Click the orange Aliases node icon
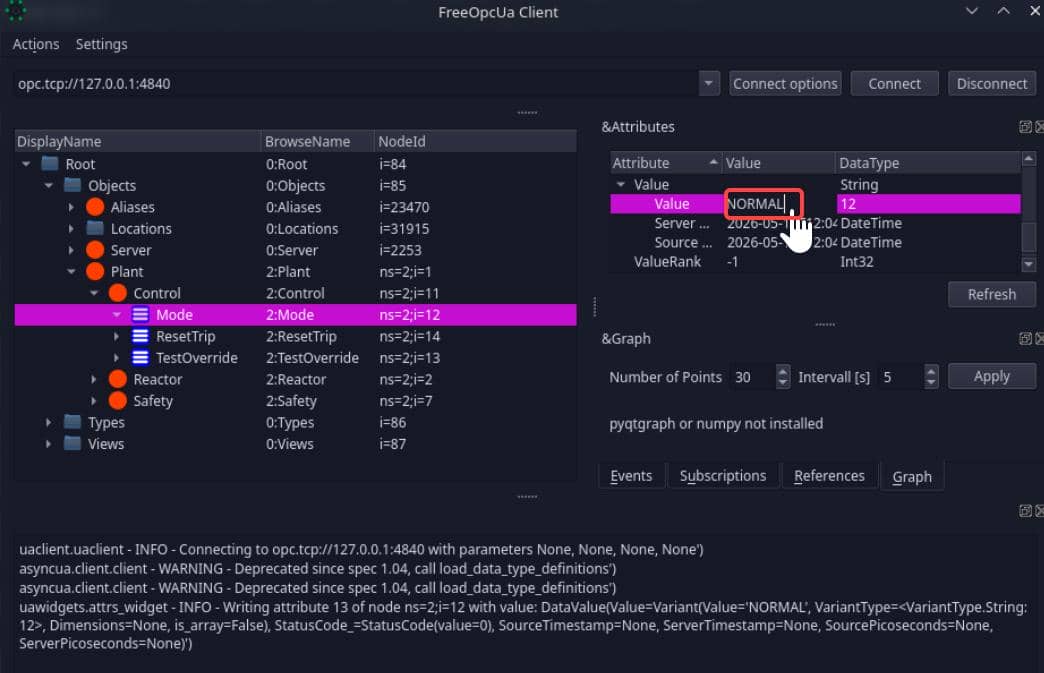 pos(95,207)
